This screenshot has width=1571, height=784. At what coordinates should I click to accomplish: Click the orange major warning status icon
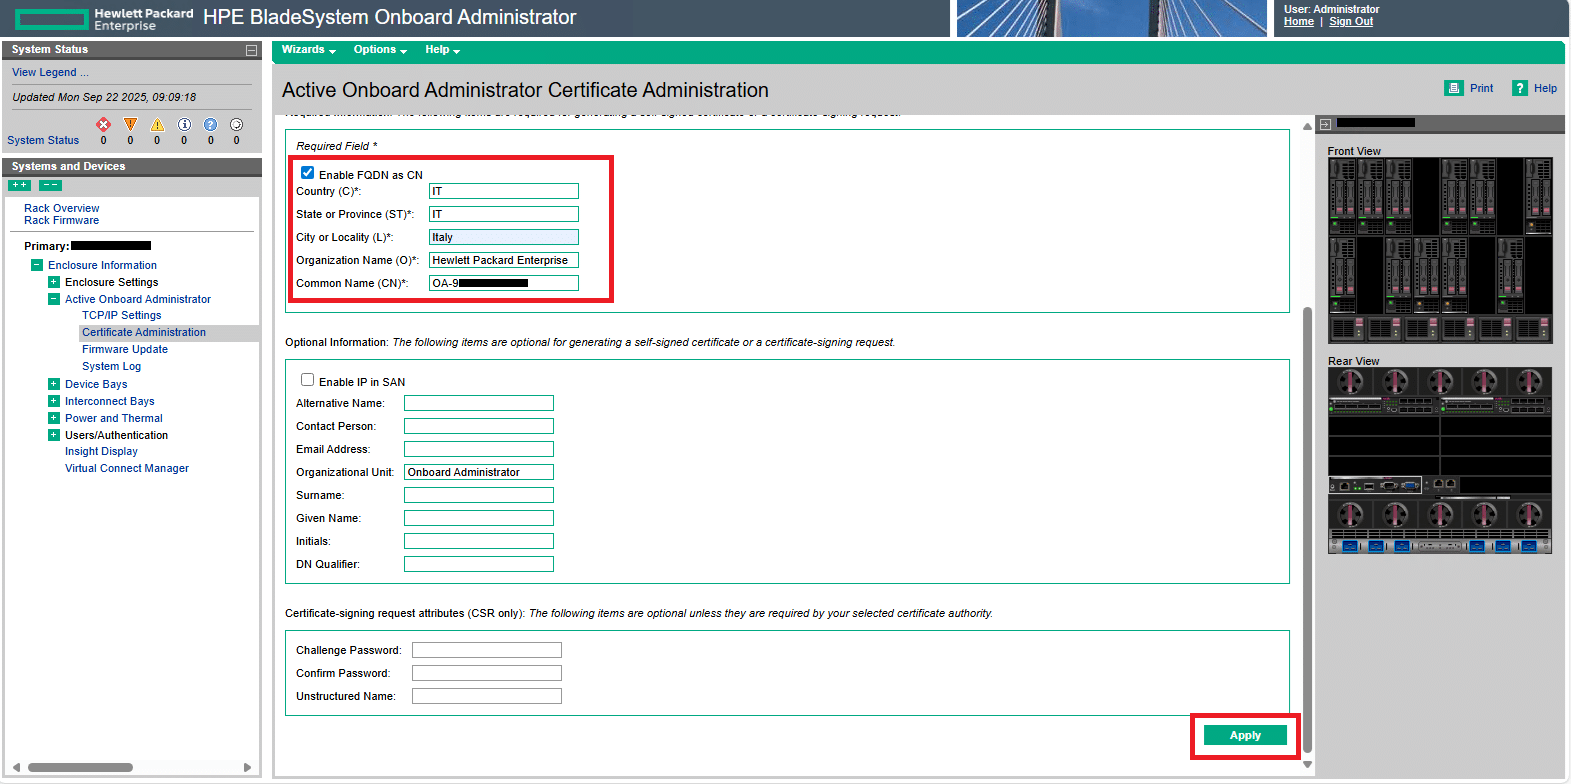(x=130, y=125)
